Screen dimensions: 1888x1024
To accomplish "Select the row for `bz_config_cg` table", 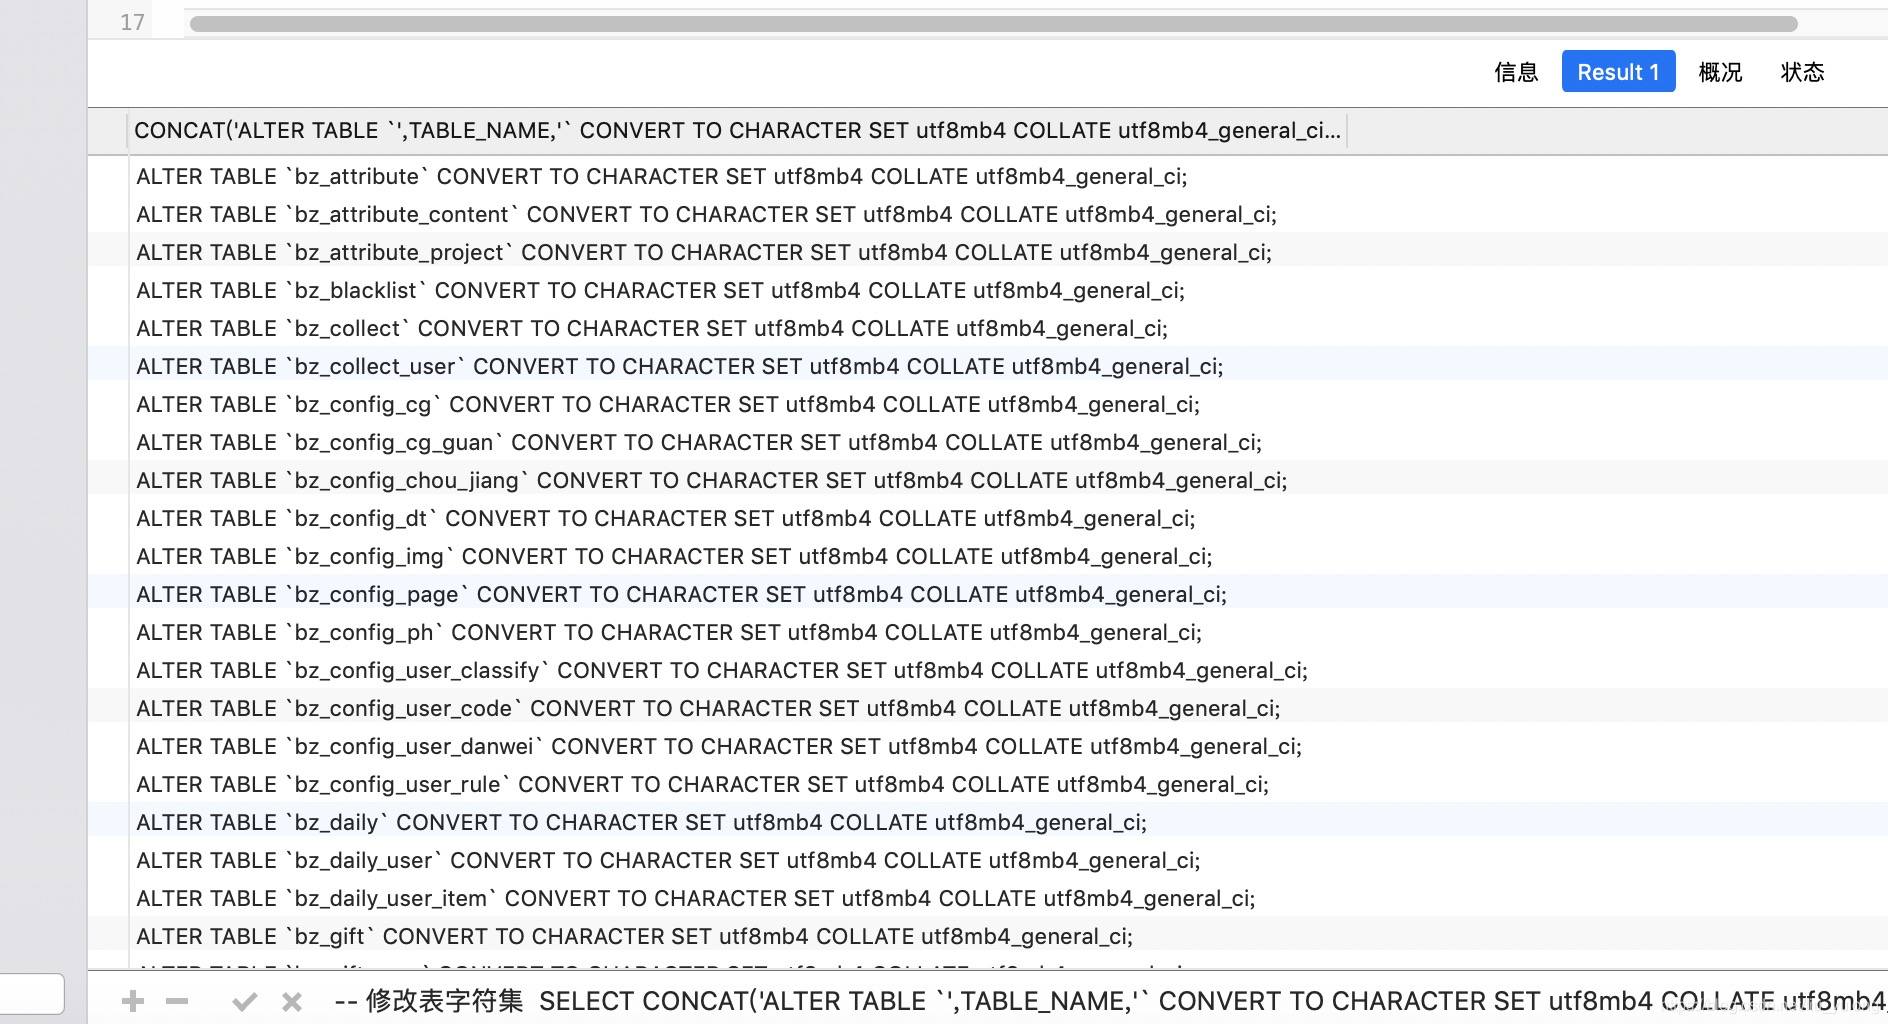I will click(988, 405).
